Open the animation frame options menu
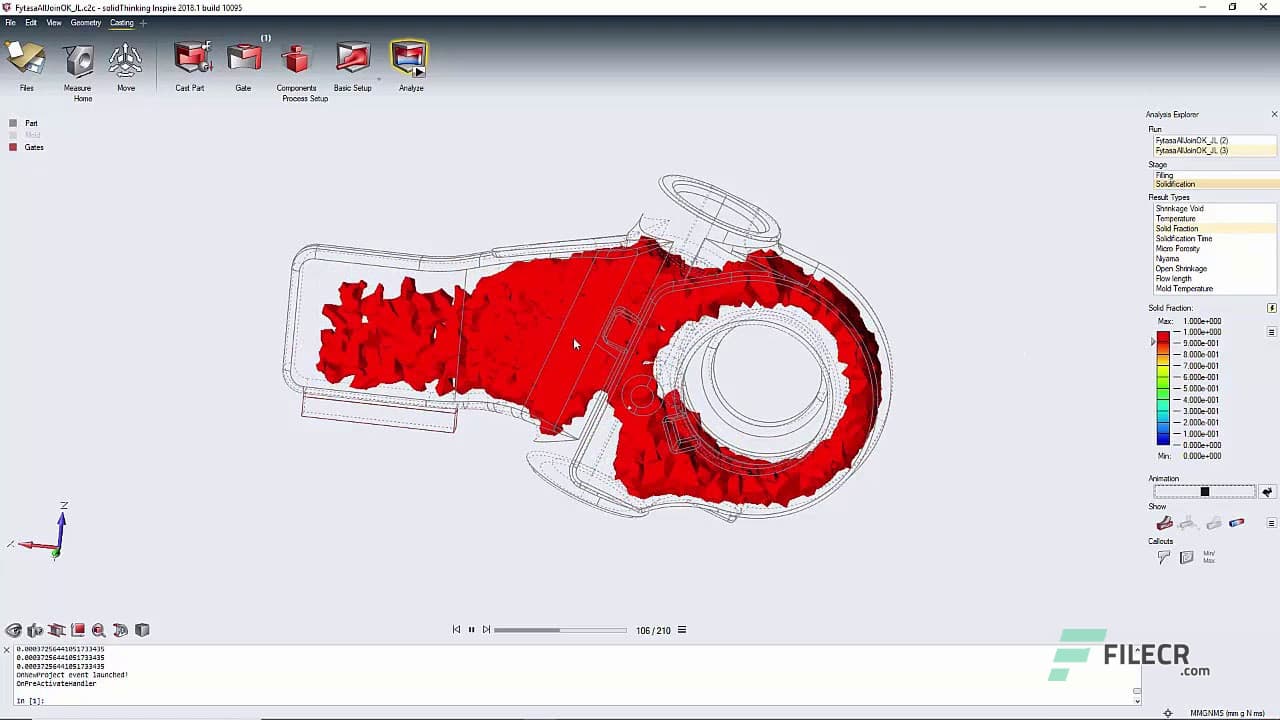 [682, 630]
